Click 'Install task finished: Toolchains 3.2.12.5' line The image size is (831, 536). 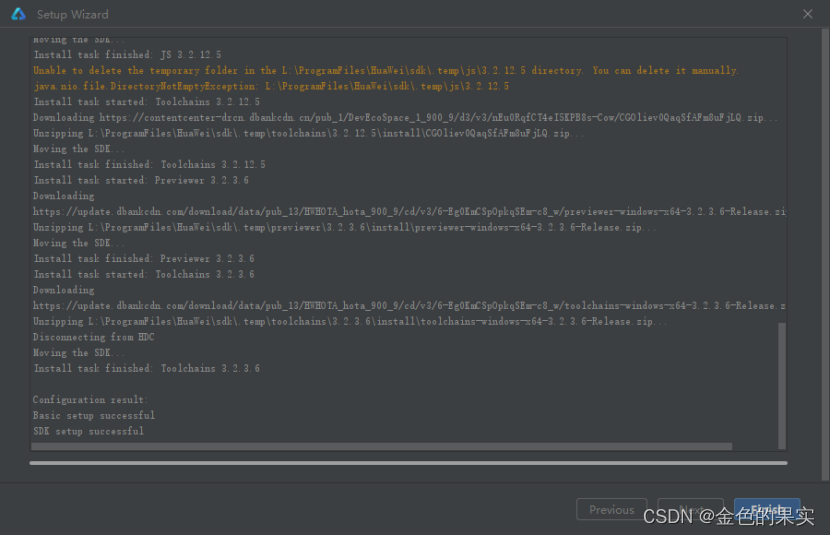coord(149,164)
